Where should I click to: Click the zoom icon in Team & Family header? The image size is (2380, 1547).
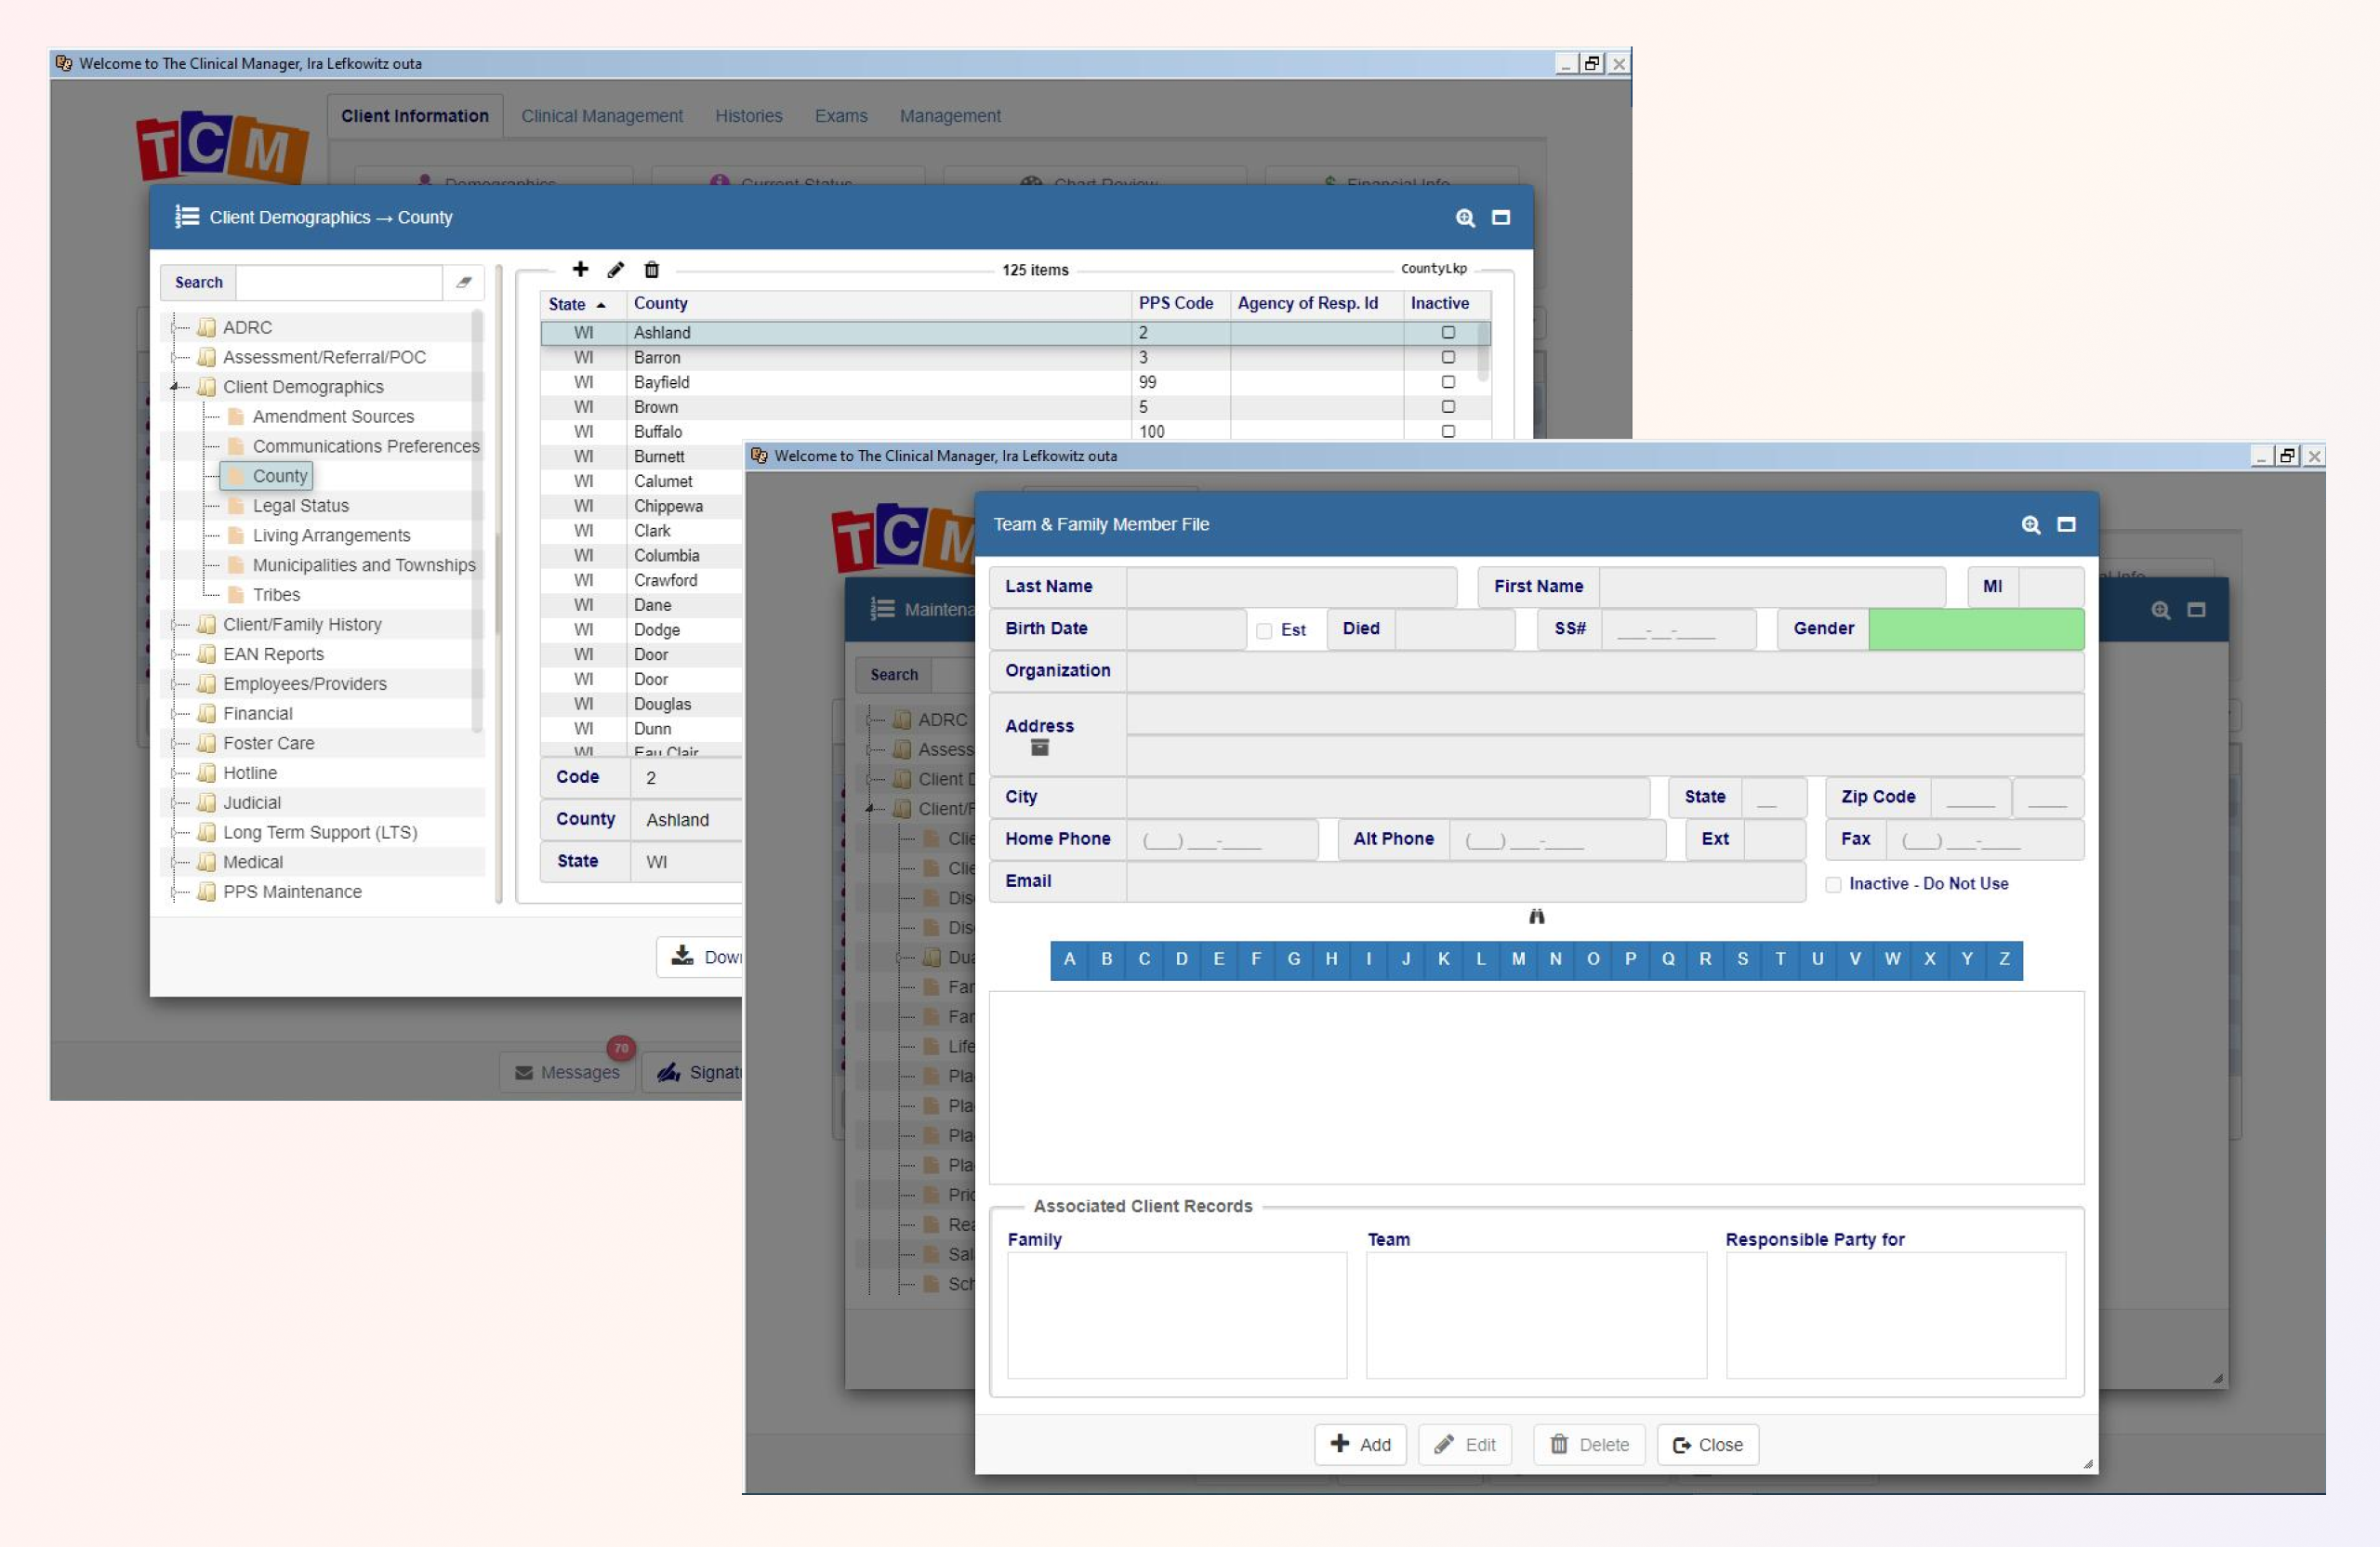[x=2031, y=524]
